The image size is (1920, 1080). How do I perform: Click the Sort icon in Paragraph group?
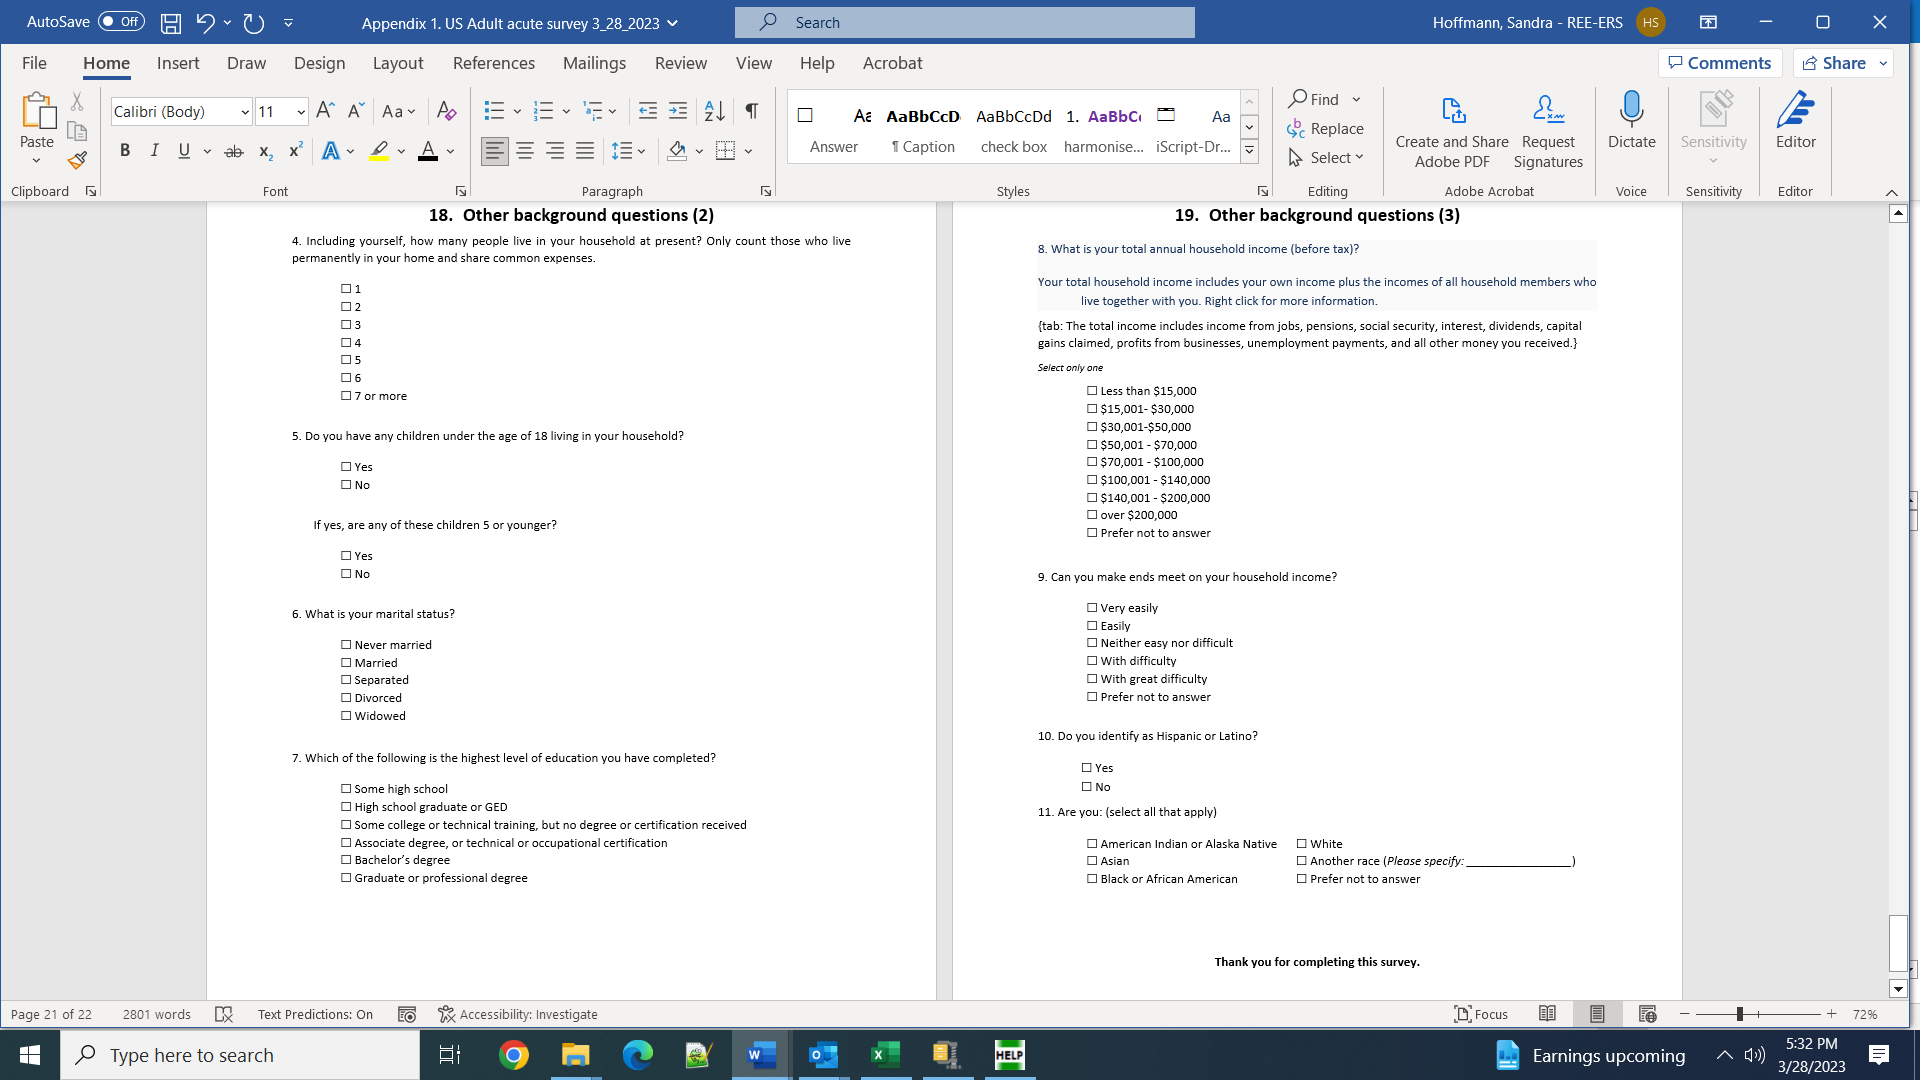pos(714,111)
